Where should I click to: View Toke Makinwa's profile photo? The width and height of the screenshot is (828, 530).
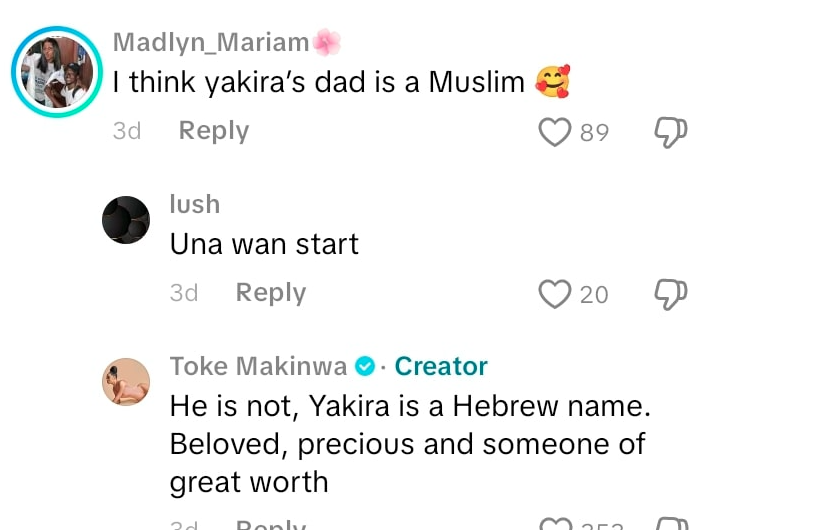click(126, 382)
